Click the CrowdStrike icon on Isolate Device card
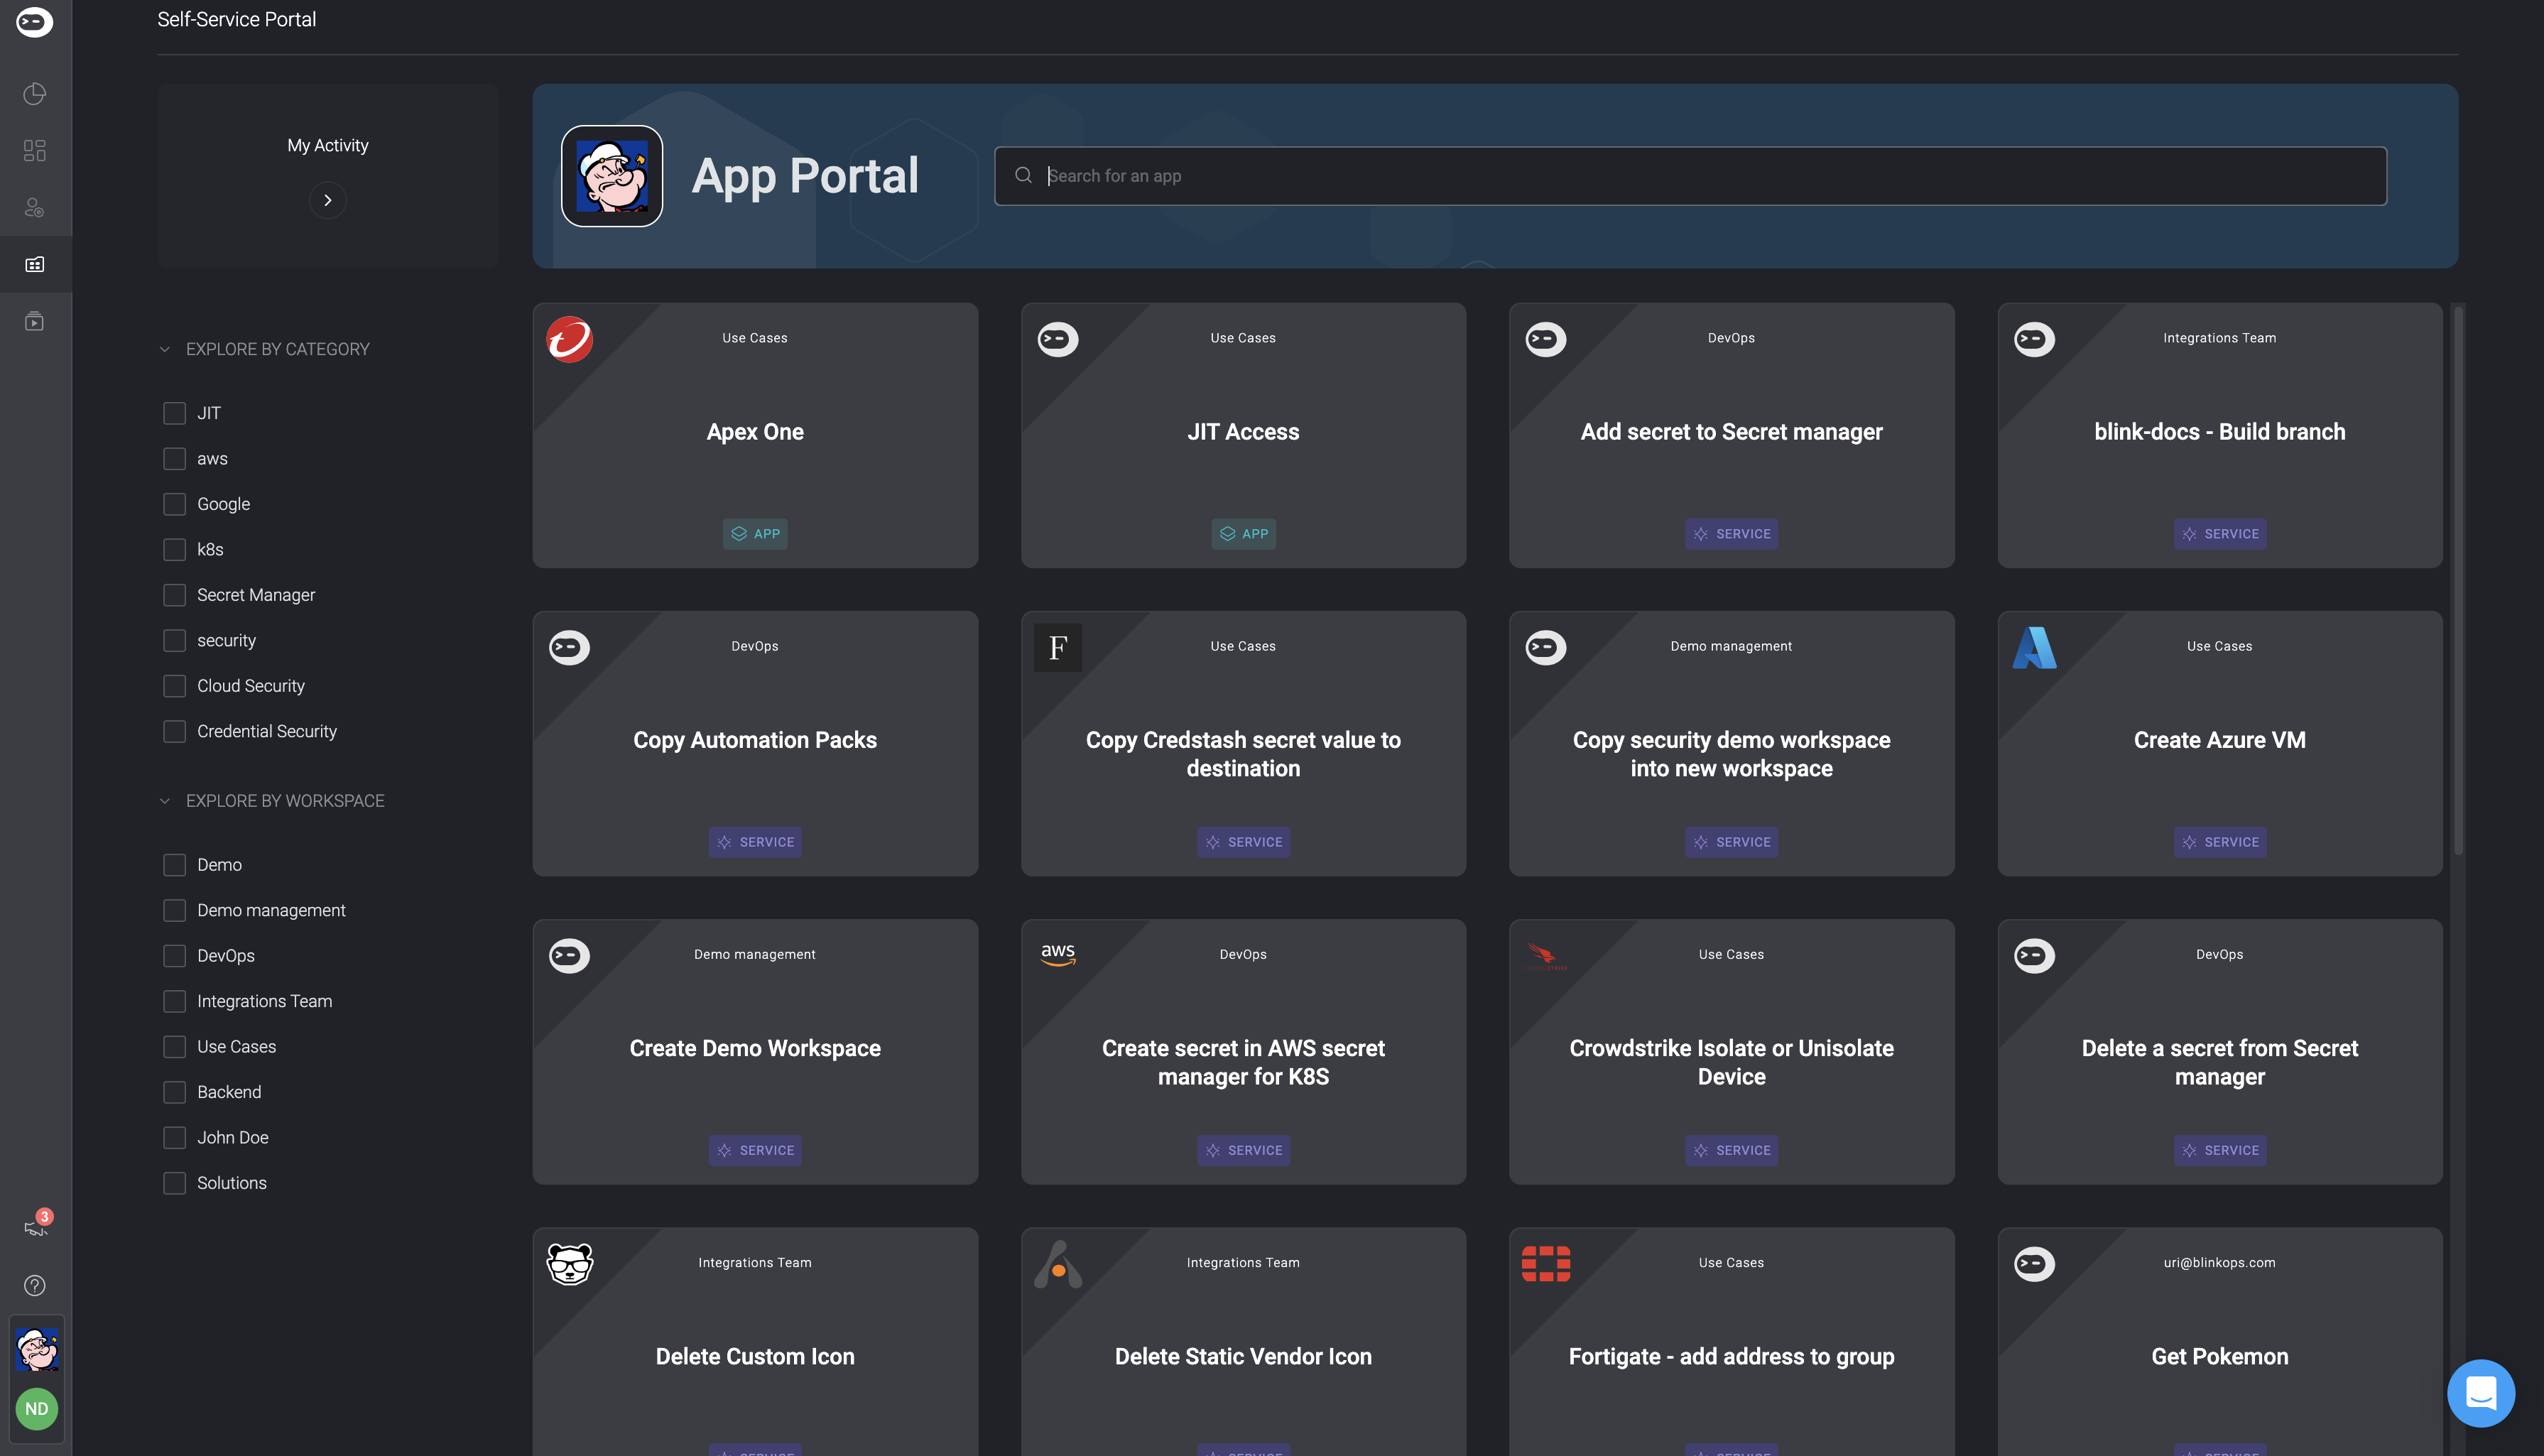Image resolution: width=2544 pixels, height=1456 pixels. [1546, 956]
